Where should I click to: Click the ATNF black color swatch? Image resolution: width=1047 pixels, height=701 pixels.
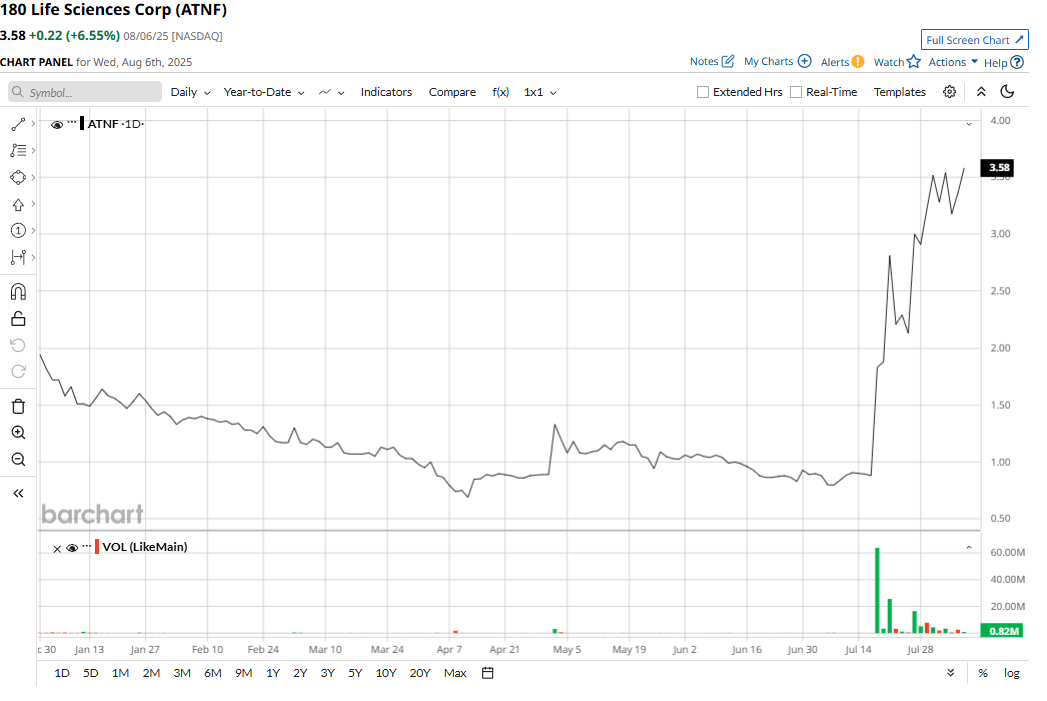coord(81,124)
